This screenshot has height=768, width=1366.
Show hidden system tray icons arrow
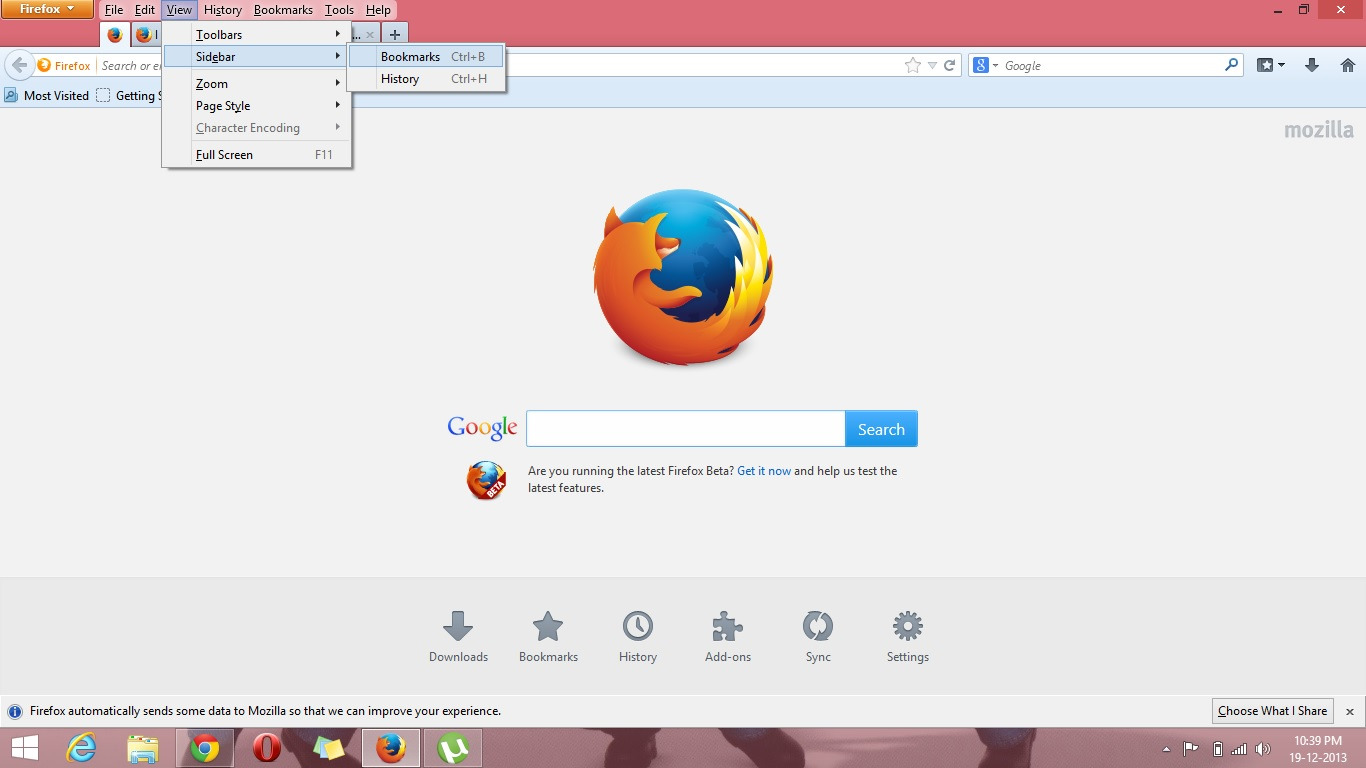click(x=1166, y=749)
